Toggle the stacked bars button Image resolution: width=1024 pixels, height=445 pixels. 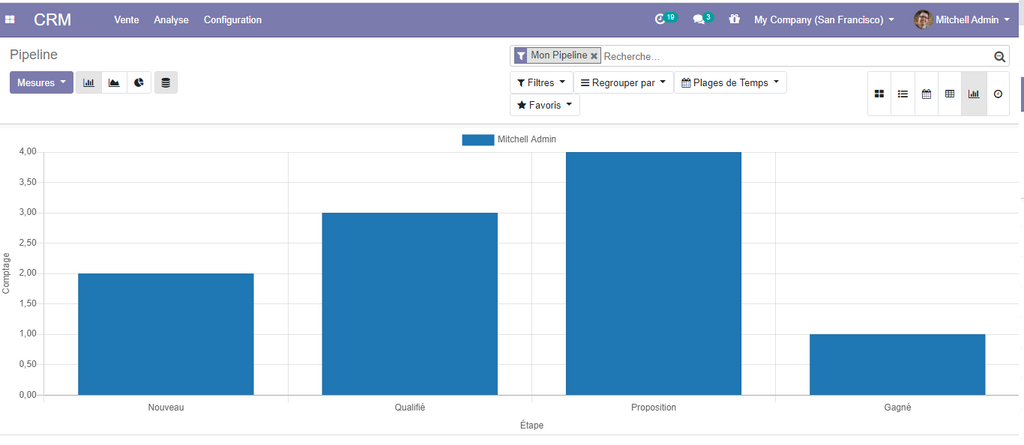(166, 83)
